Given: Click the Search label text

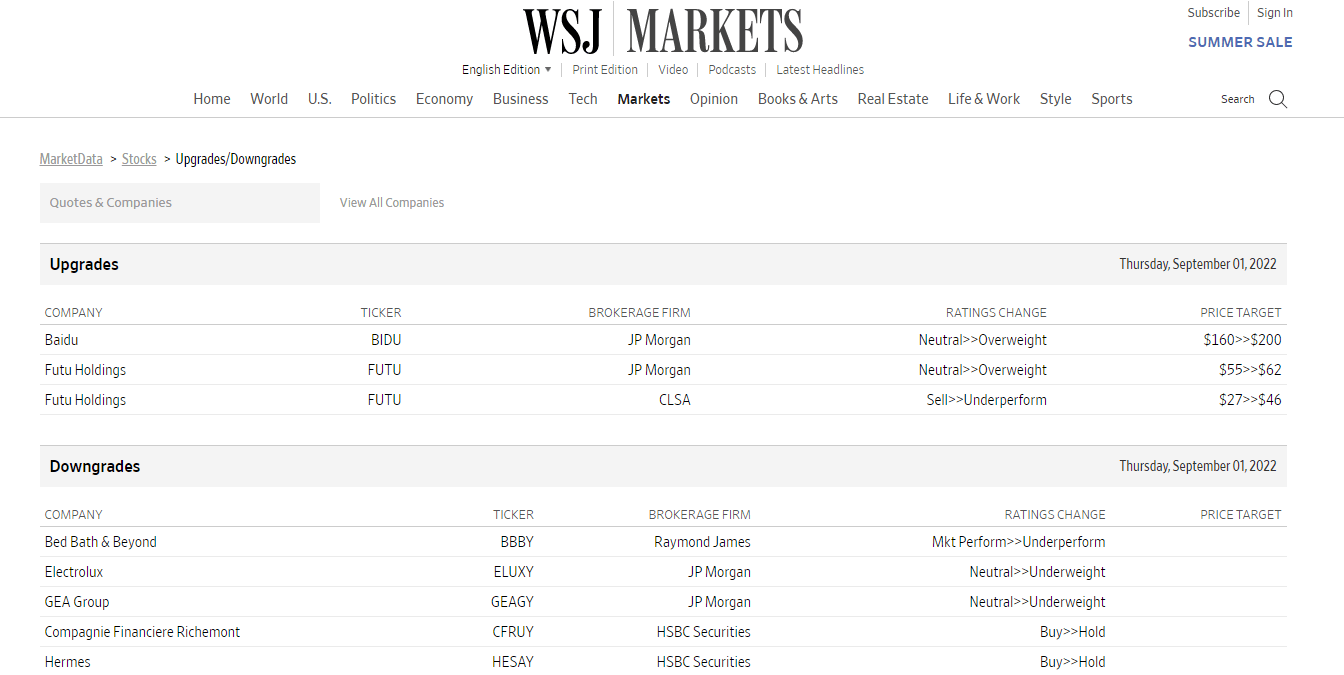Looking at the screenshot, I should click(x=1237, y=99).
